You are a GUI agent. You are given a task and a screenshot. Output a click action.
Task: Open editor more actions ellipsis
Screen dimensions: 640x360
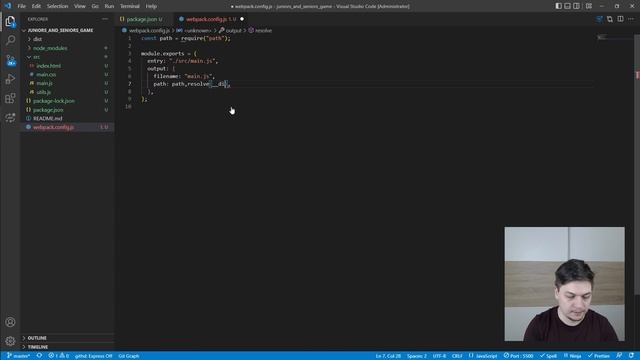(631, 19)
